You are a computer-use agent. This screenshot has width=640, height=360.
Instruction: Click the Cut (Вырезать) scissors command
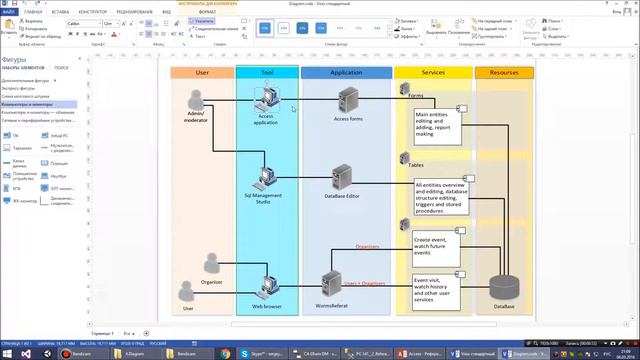click(x=31, y=21)
